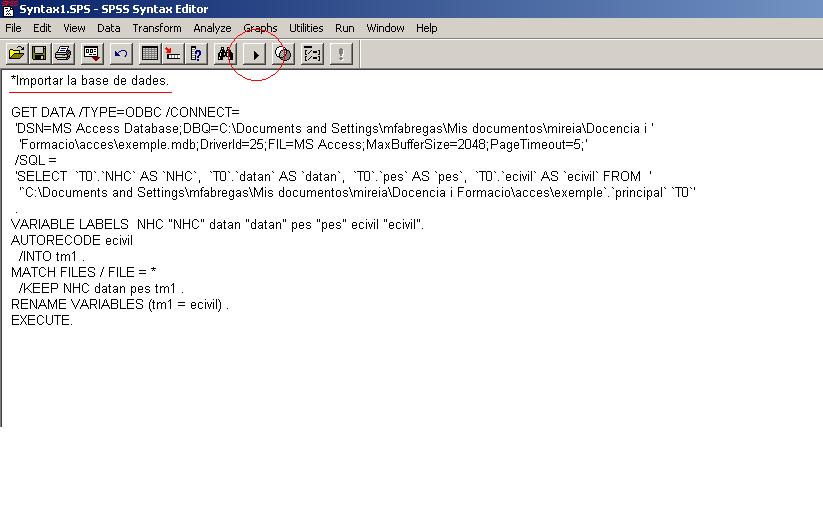Image resolution: width=823 pixels, height=512 pixels.
Task: Run the current syntax with play button
Action: [x=255, y=53]
